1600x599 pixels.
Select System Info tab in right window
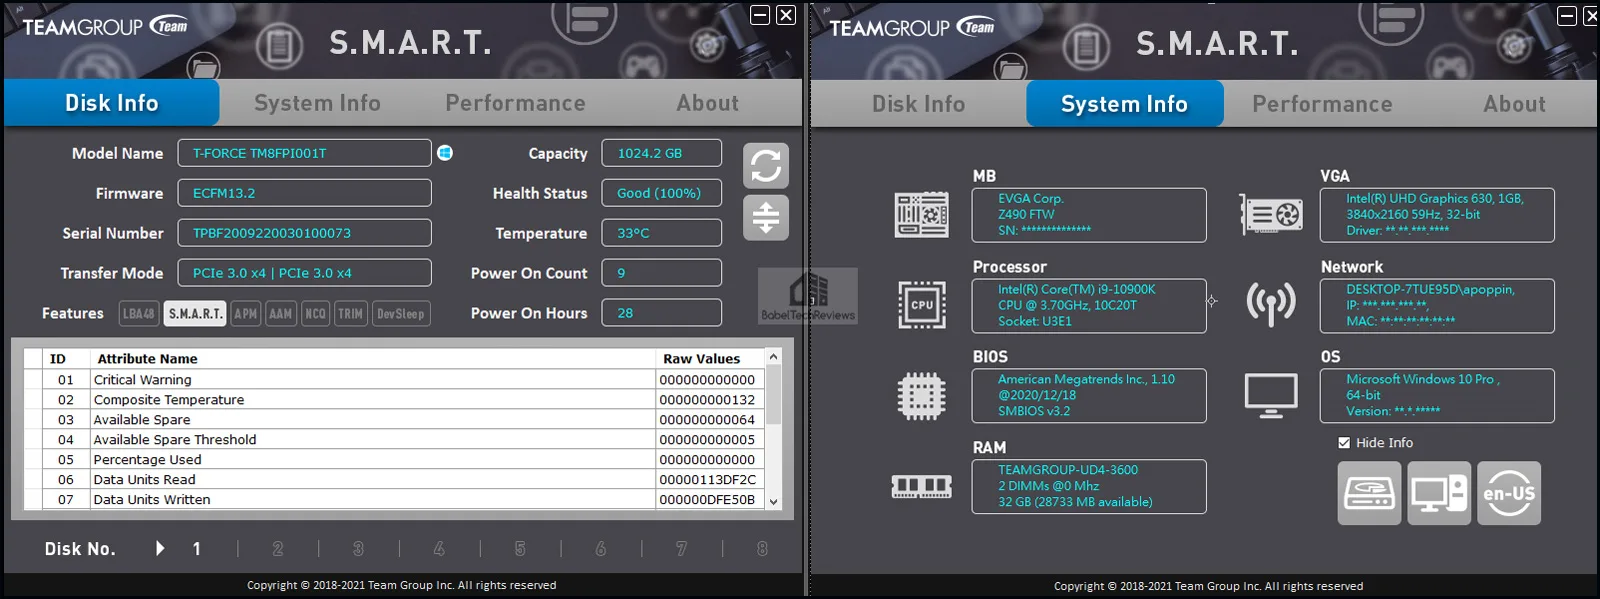1124,104
